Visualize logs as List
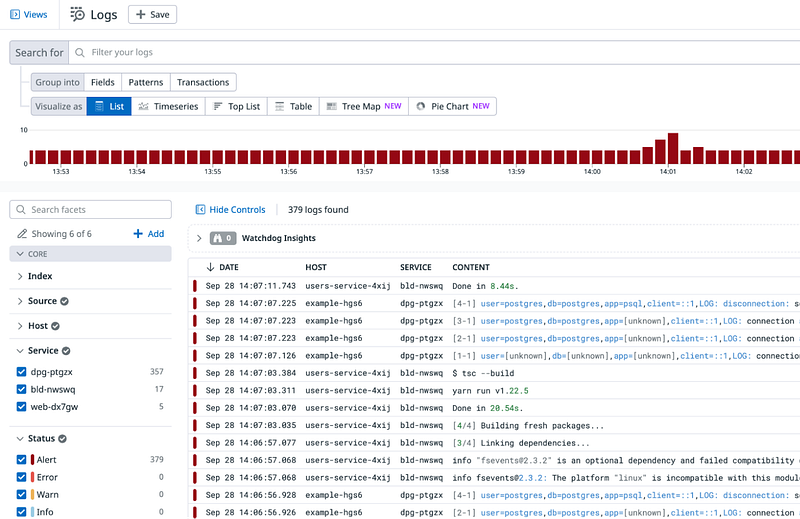This screenshot has height=519, width=800. (x=109, y=106)
